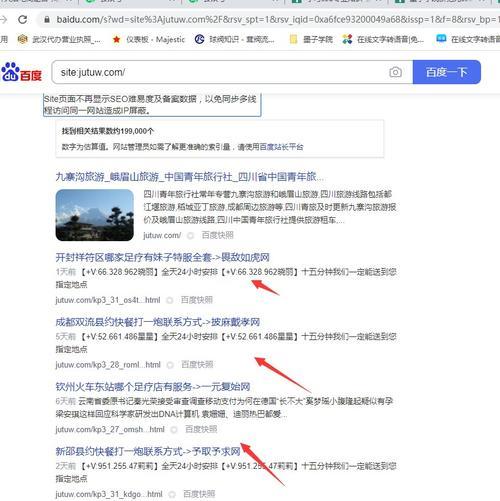Click the 2天前 date label

click(x=66, y=466)
